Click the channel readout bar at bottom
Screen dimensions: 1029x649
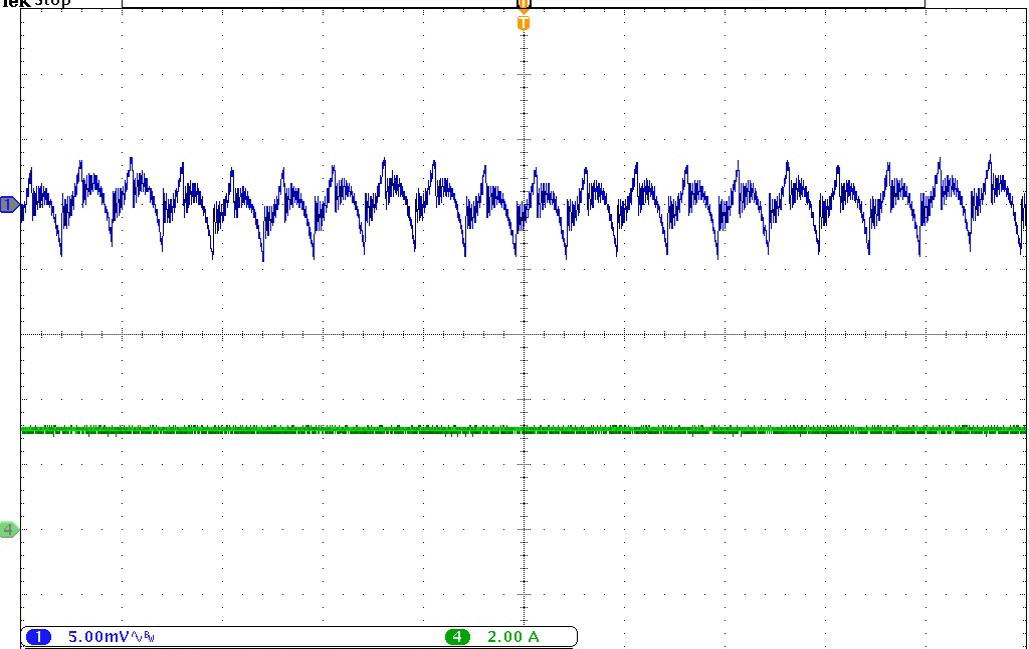pyautogui.click(x=300, y=637)
